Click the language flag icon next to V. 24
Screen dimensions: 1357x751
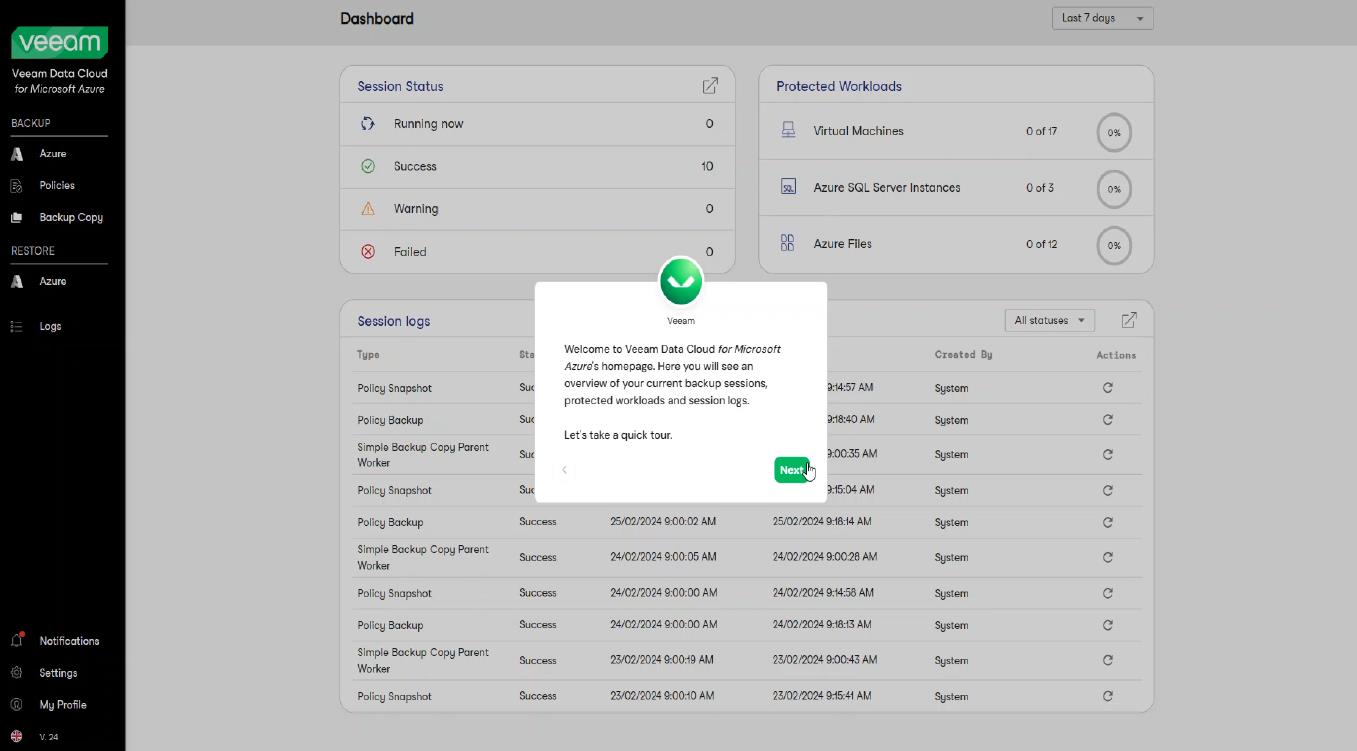point(16,736)
